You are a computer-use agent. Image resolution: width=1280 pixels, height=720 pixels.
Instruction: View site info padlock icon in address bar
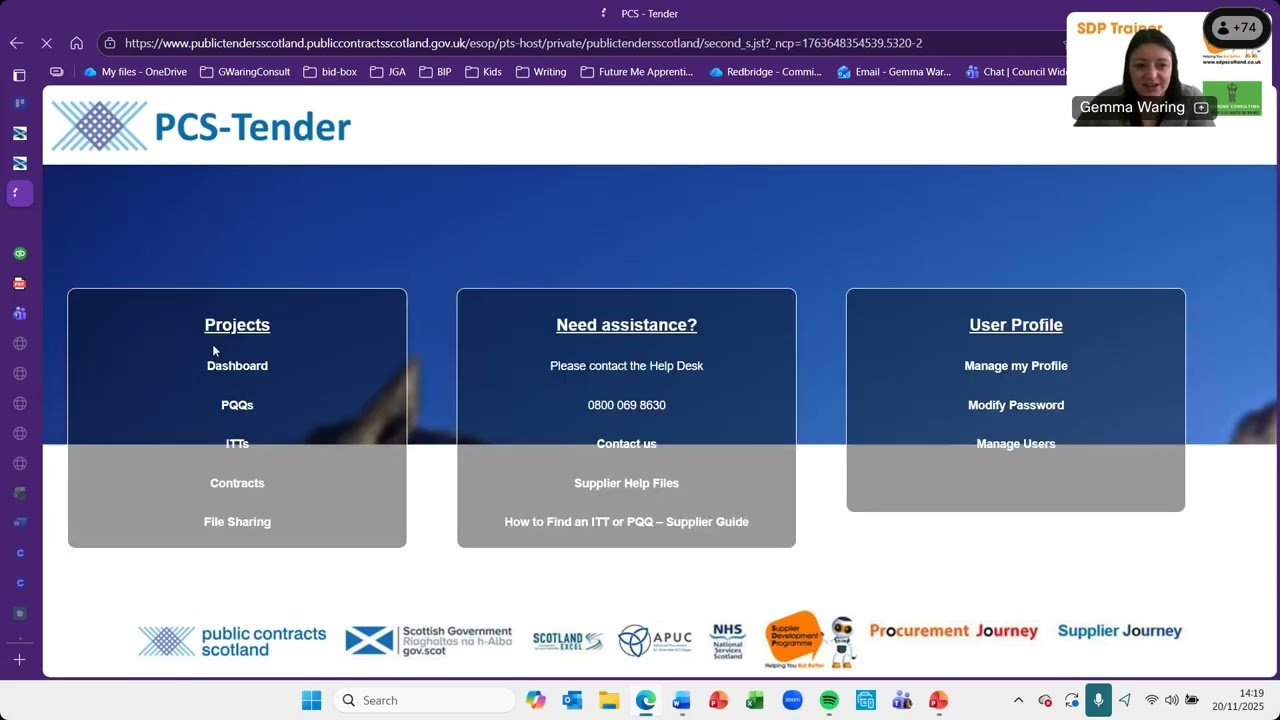click(110, 43)
